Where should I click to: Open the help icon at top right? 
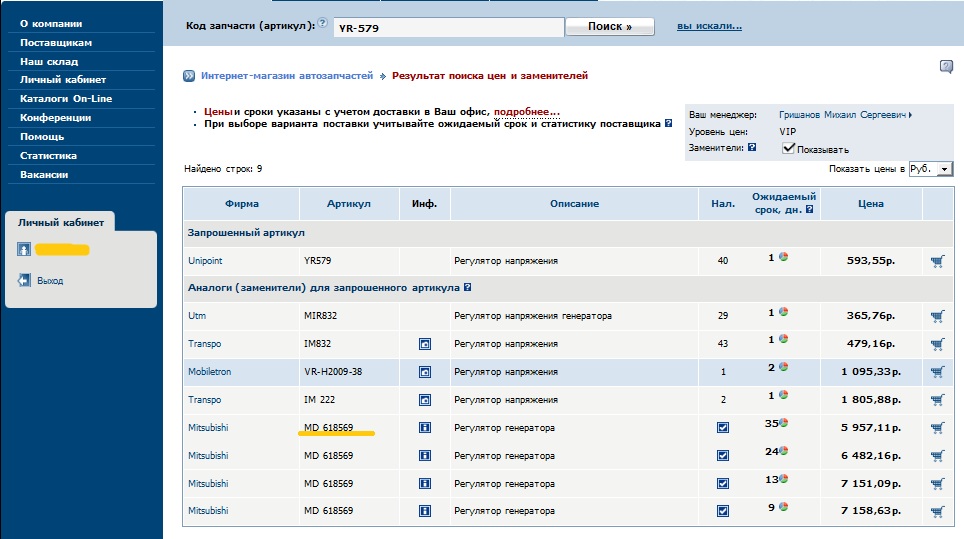(946, 66)
